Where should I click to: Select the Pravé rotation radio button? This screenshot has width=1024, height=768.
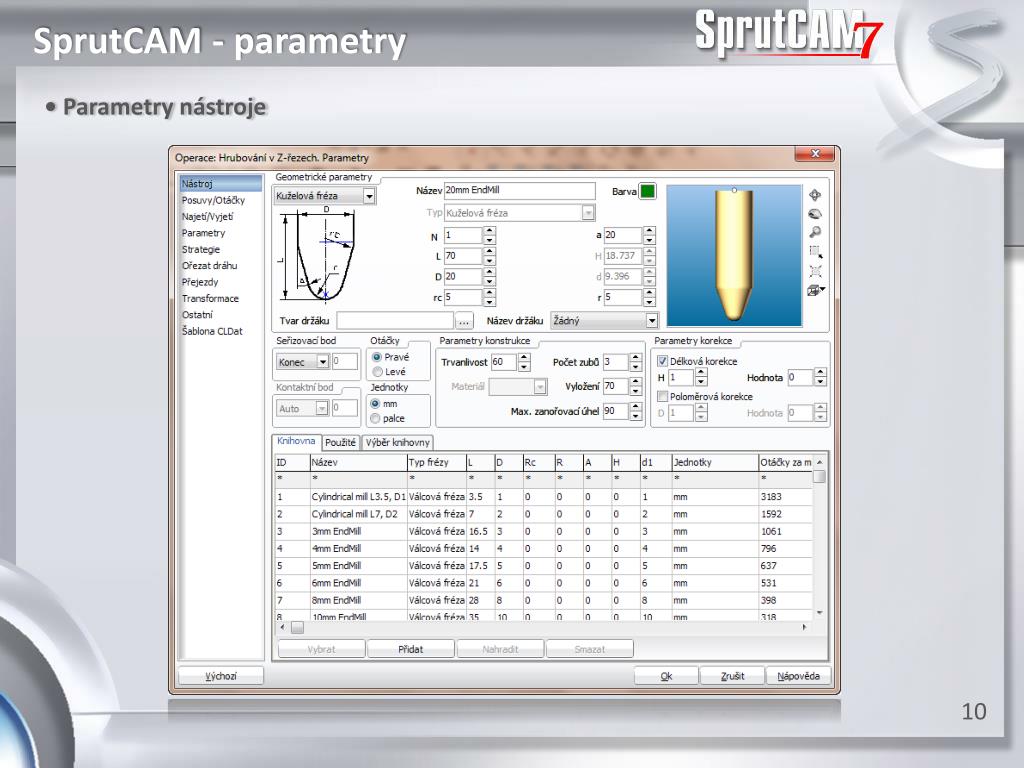tap(377, 357)
